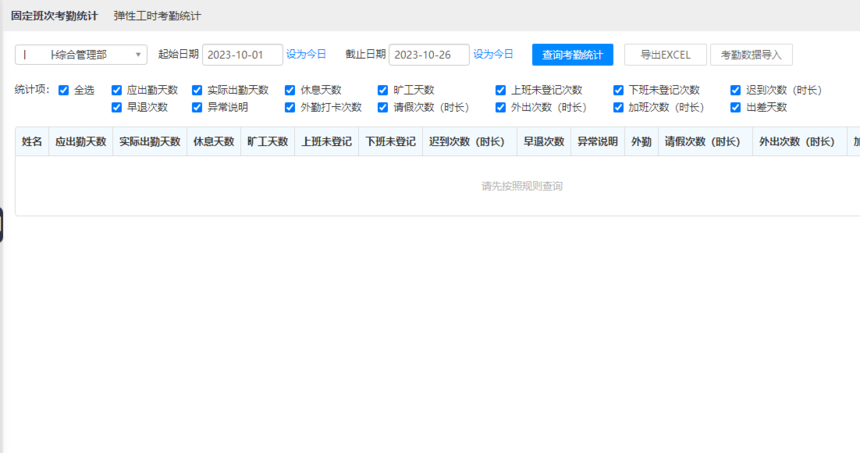
Task: Switch to 固定班次考勤统计 tab
Action: coord(54,16)
